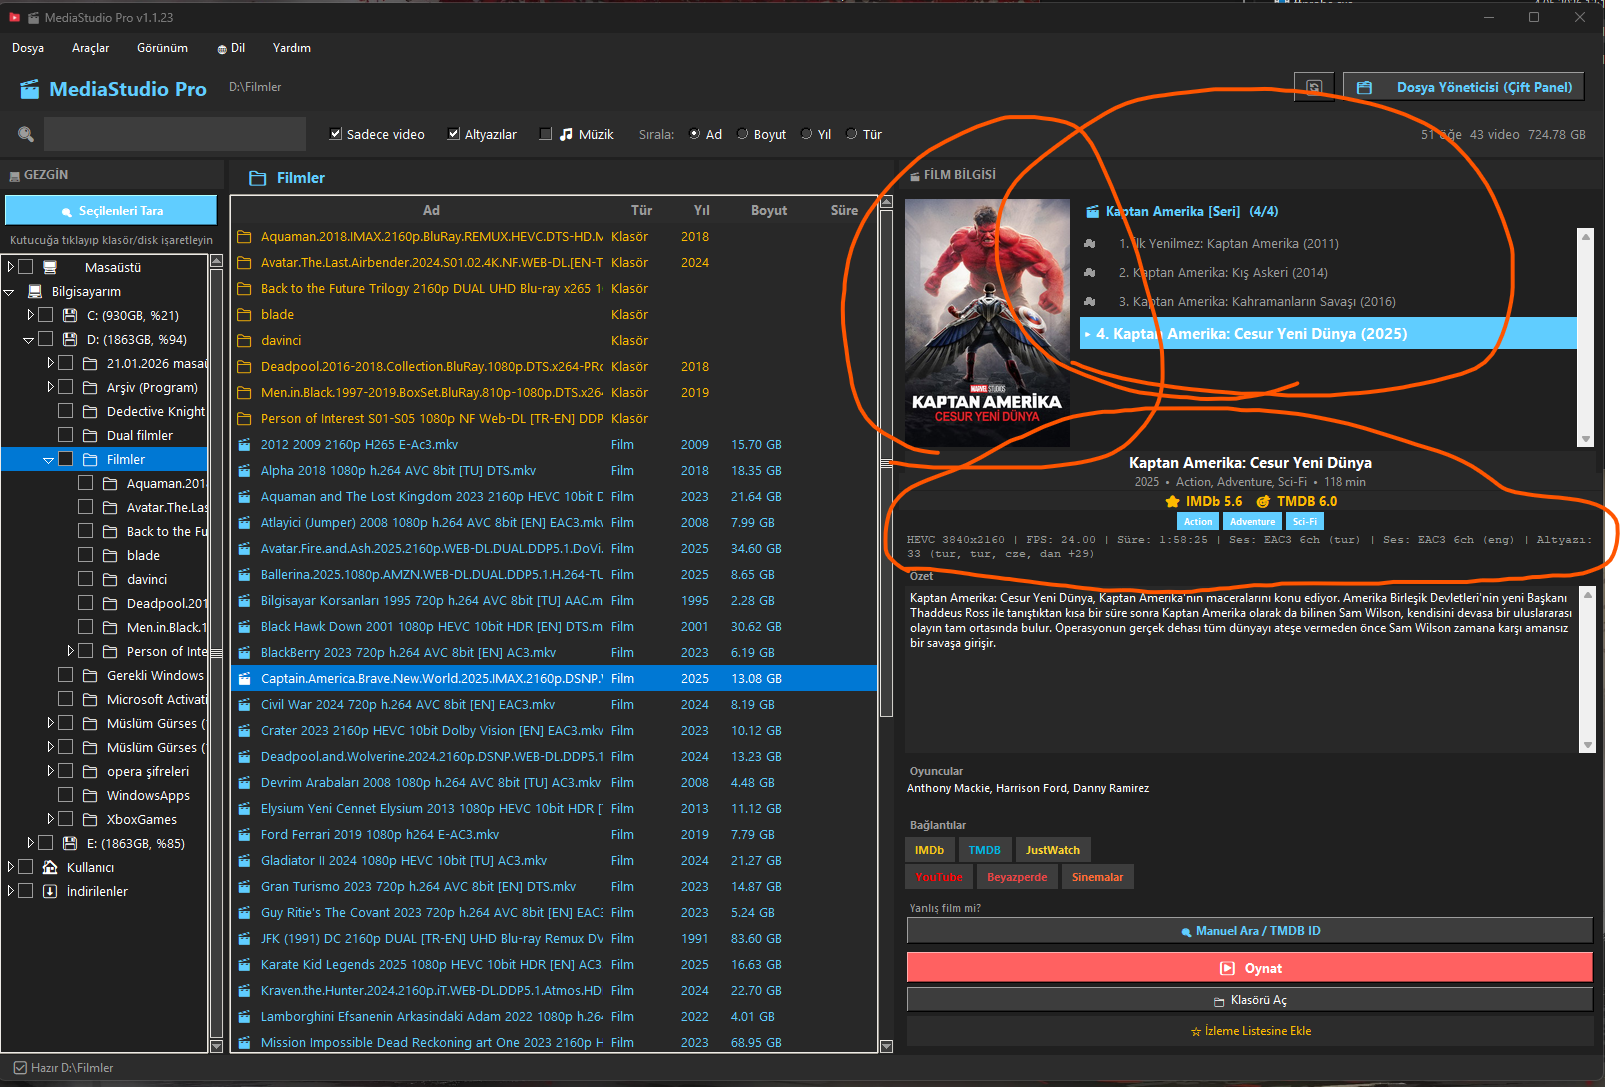Toggle the Altyazılar checkbox

point(454,134)
